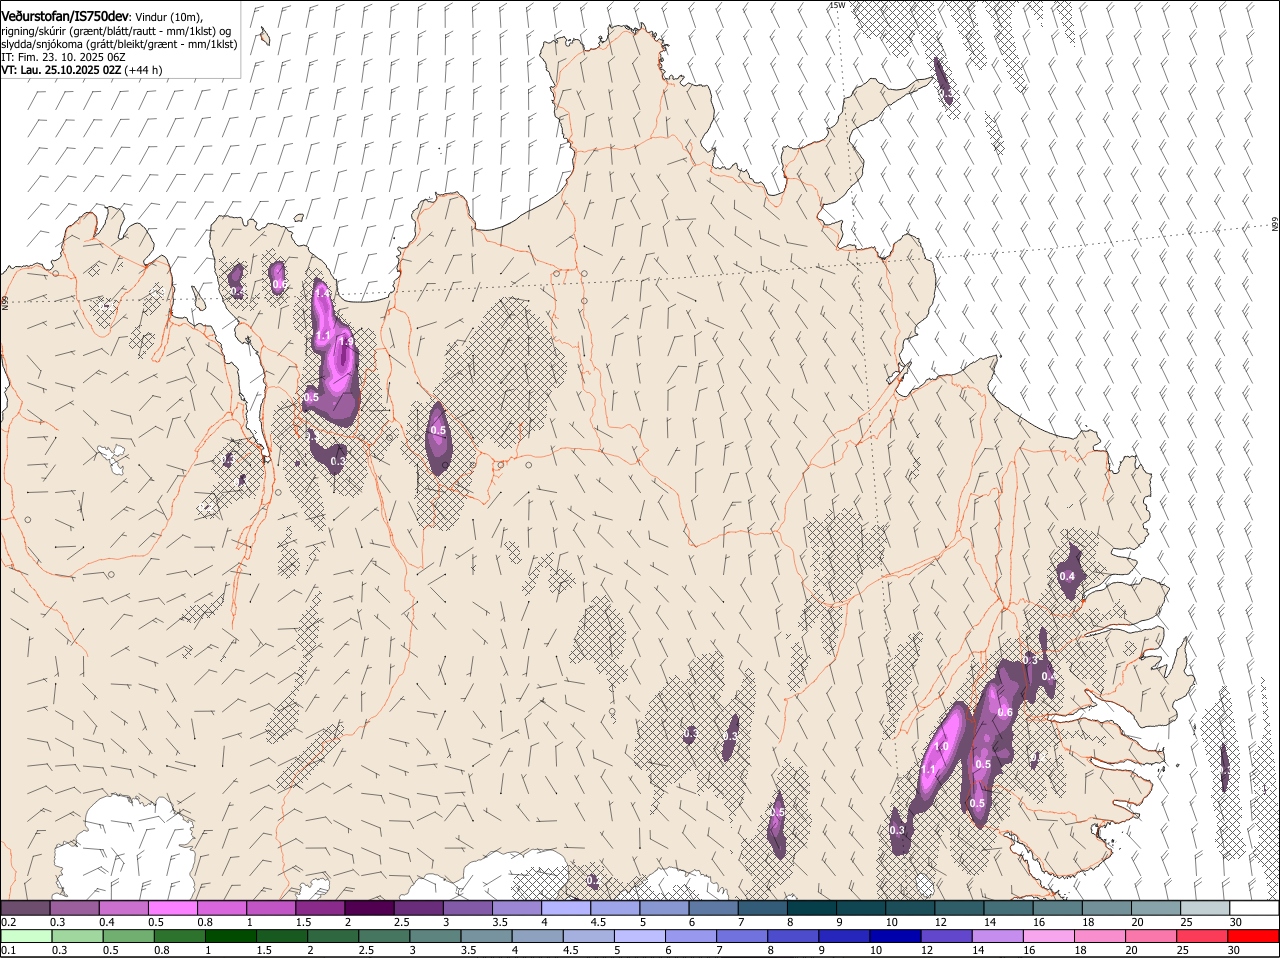Select the 'N99' label on the right edge

pyautogui.click(x=1275, y=224)
